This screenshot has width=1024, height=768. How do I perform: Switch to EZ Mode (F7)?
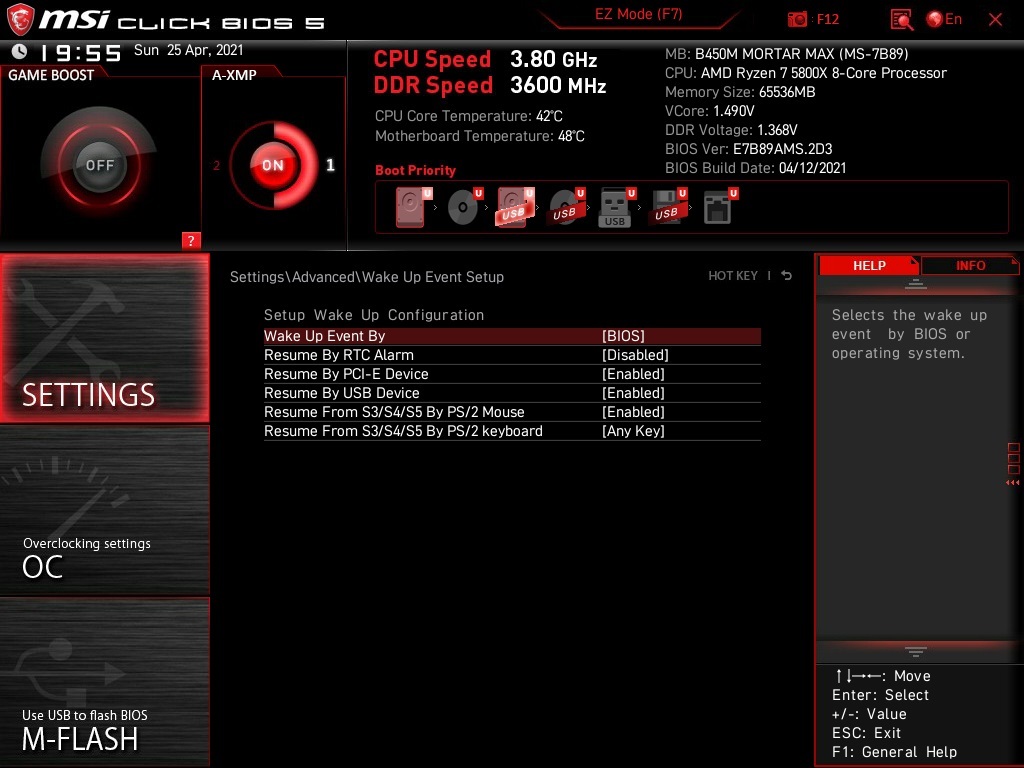coord(639,14)
